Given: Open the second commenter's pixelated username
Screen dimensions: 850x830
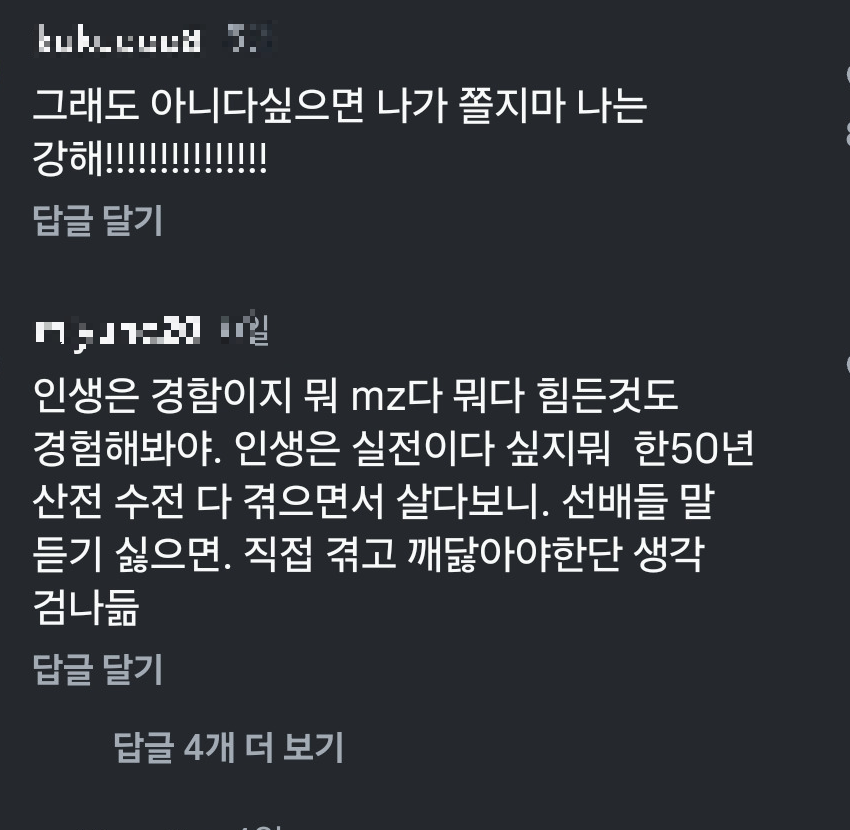Looking at the screenshot, I should coord(118,331).
